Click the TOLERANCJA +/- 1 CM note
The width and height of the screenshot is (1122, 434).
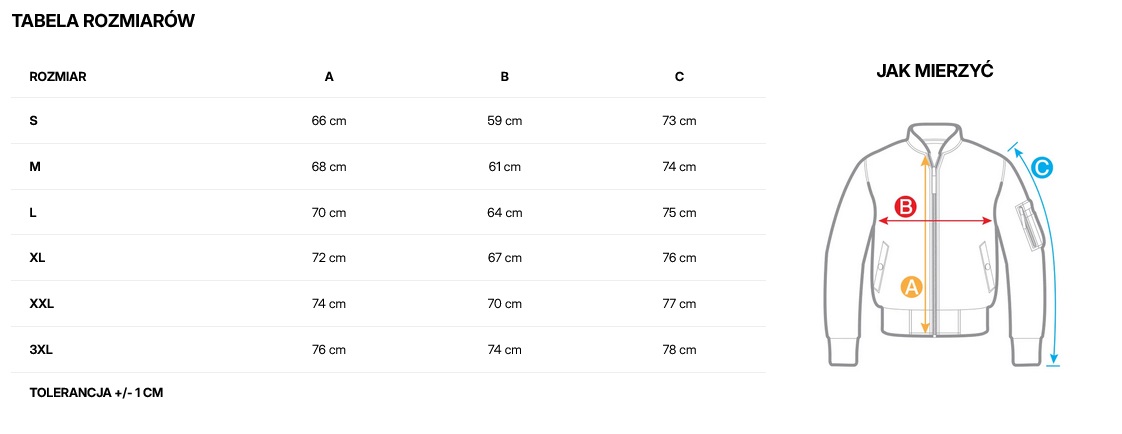[x=96, y=393]
